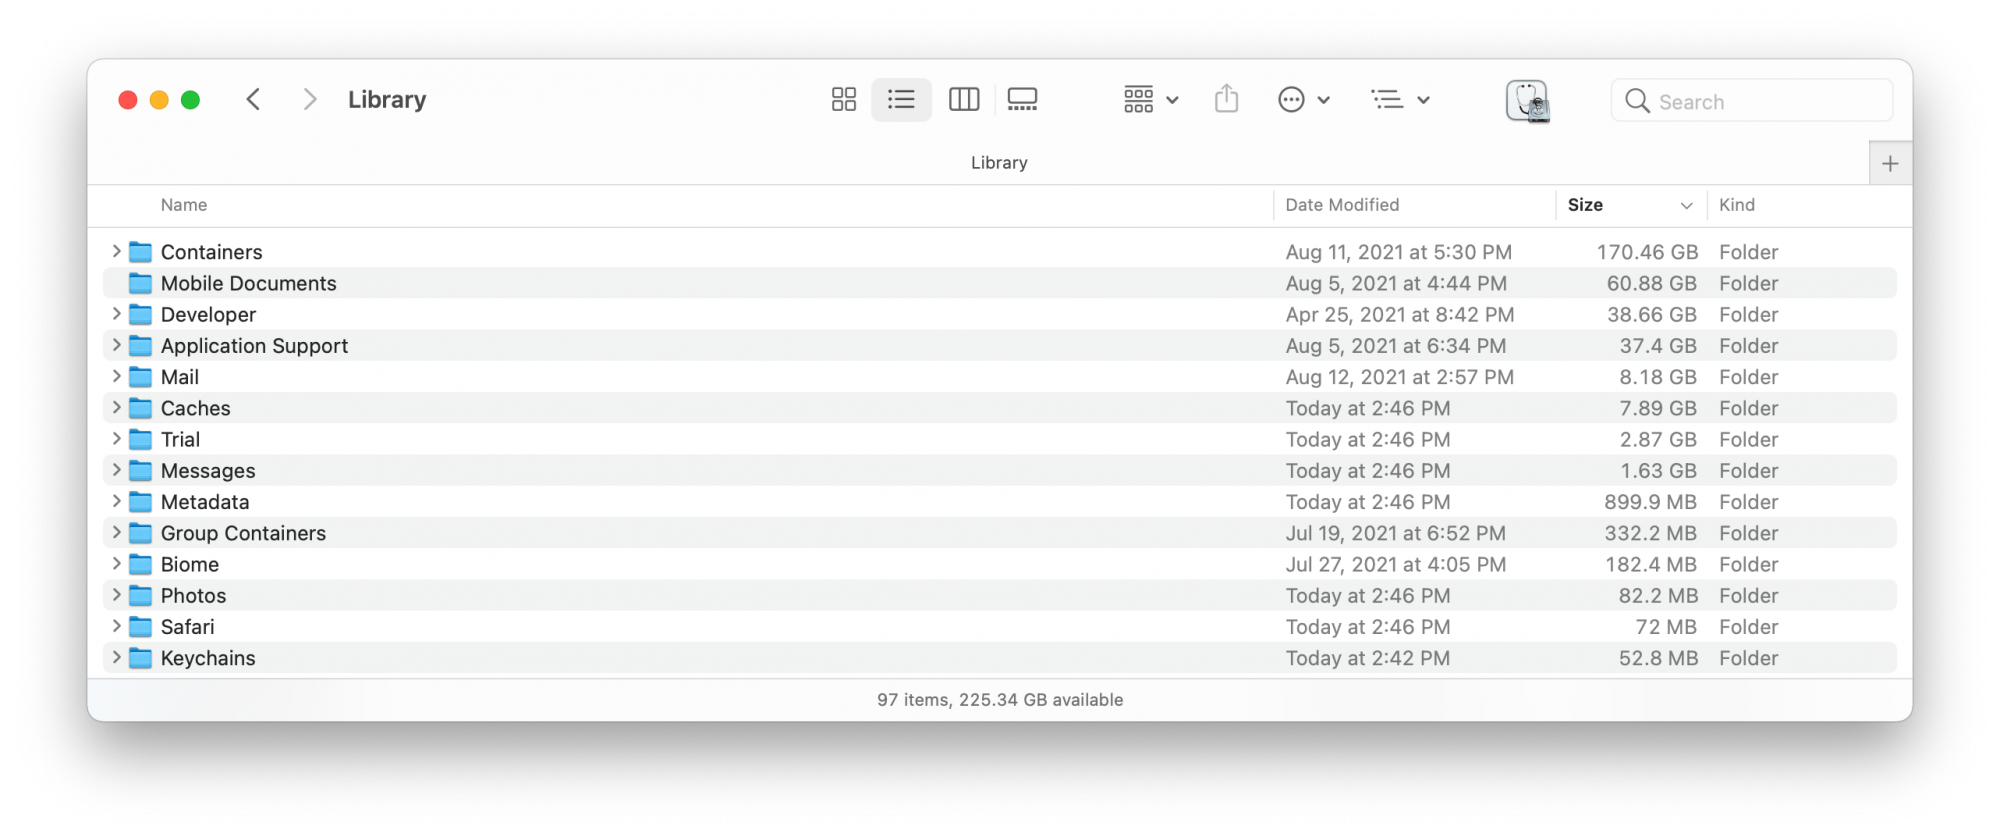Screen dimensions: 2000x837
Task: Go back with the left arrow
Action: pos(254,99)
